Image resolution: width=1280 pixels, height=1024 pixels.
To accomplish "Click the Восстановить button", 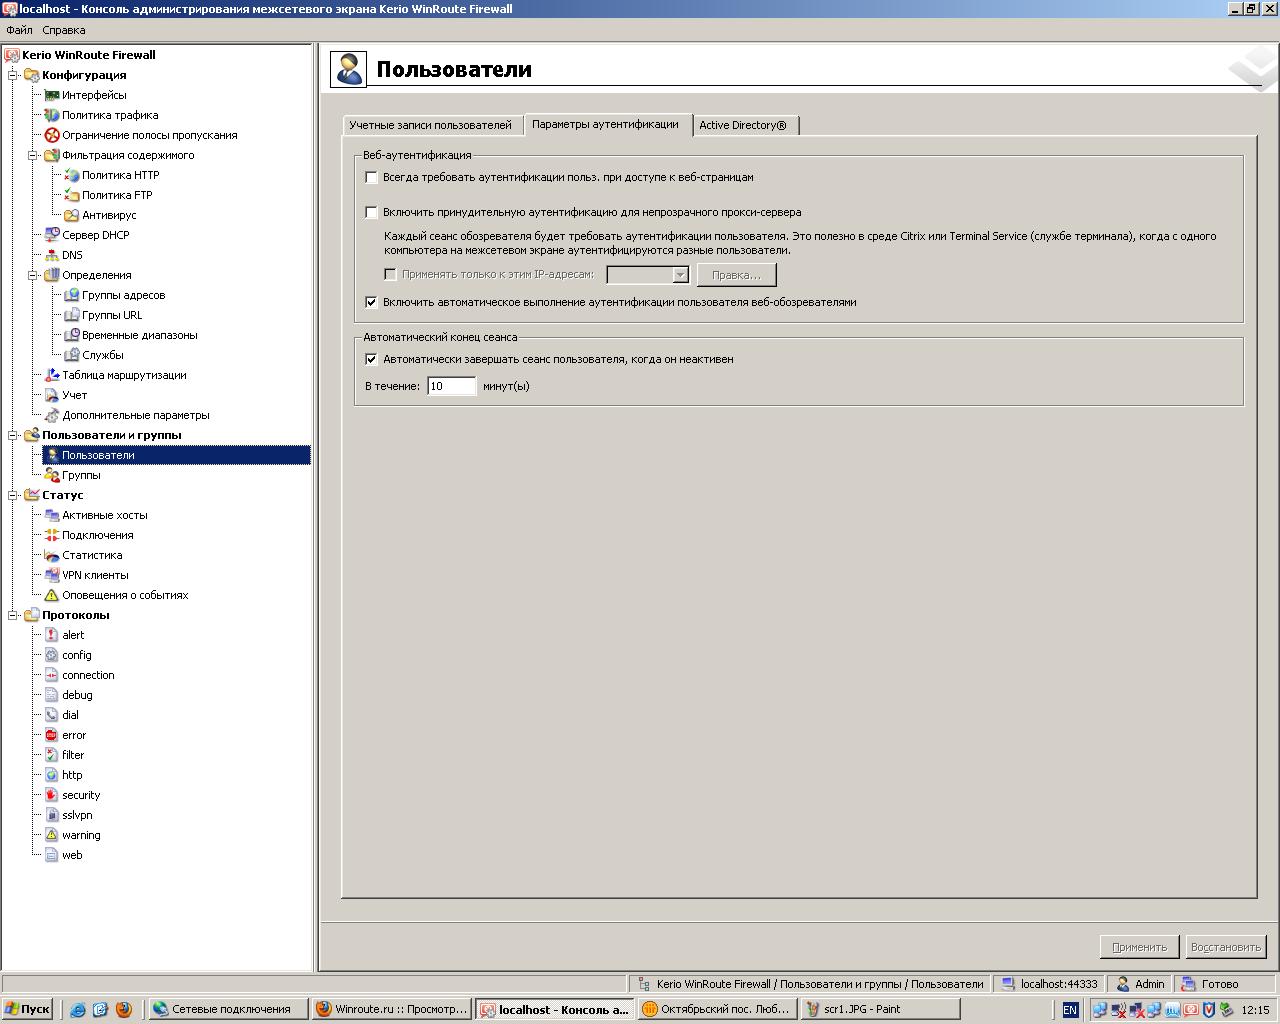I will click(1225, 947).
